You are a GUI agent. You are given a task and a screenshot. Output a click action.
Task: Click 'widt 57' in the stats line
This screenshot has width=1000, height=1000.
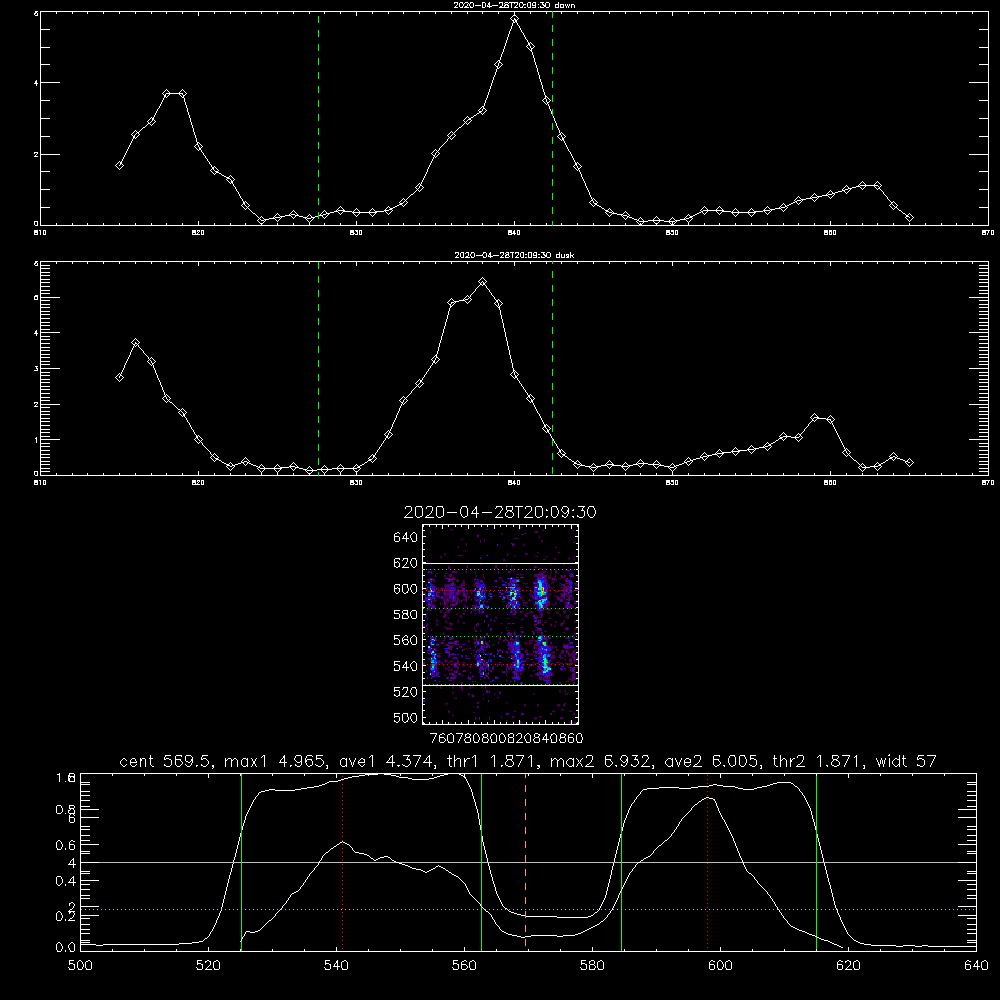pos(906,761)
